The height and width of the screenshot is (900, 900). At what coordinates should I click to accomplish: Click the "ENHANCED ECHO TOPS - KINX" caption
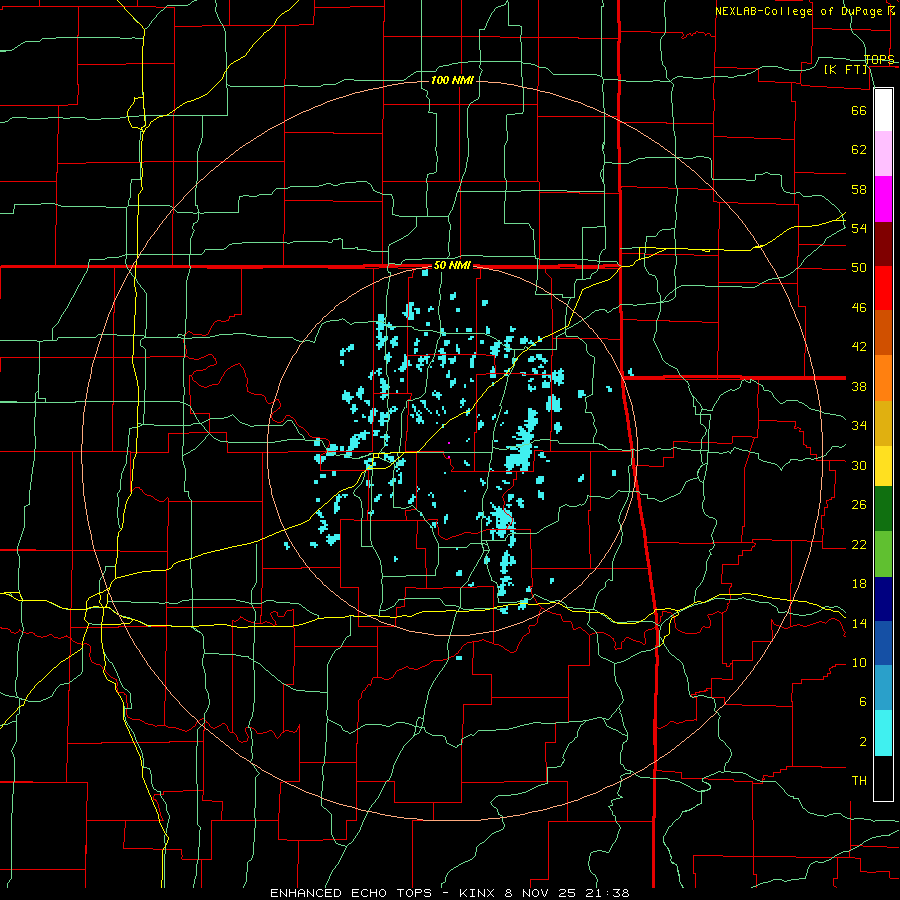click(x=385, y=893)
